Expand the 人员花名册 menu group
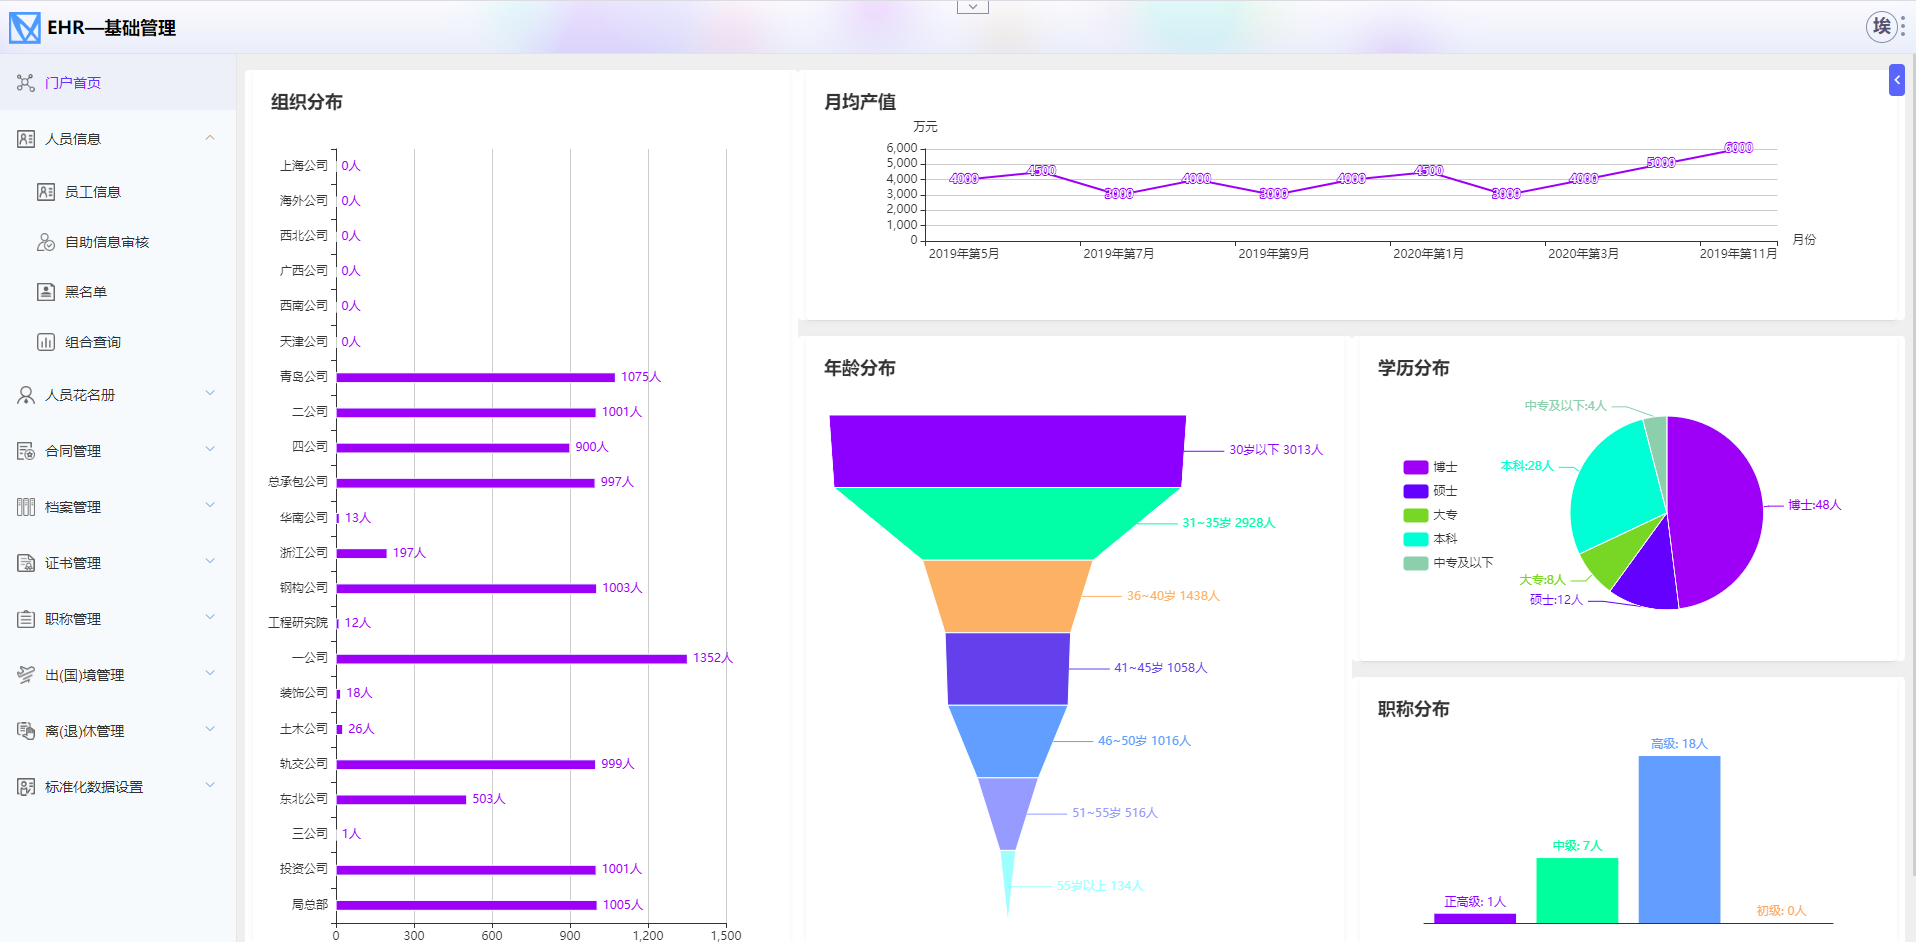Viewport: 1916px width, 942px height. 210,394
